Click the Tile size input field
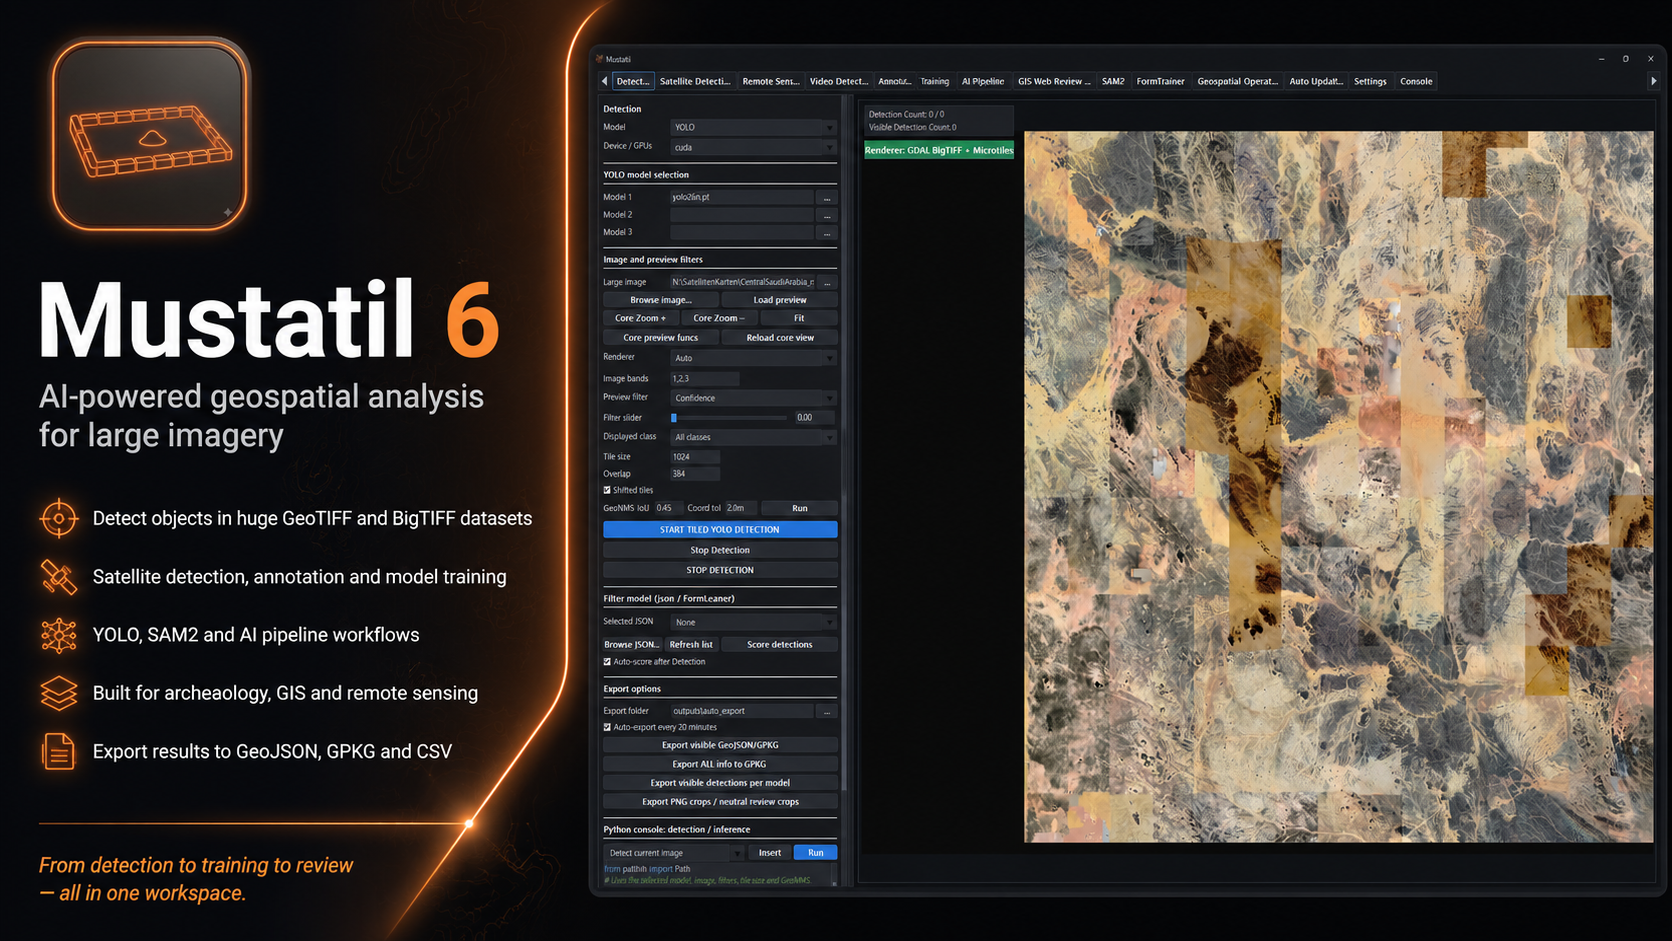This screenshot has height=941, width=1672. click(x=695, y=457)
